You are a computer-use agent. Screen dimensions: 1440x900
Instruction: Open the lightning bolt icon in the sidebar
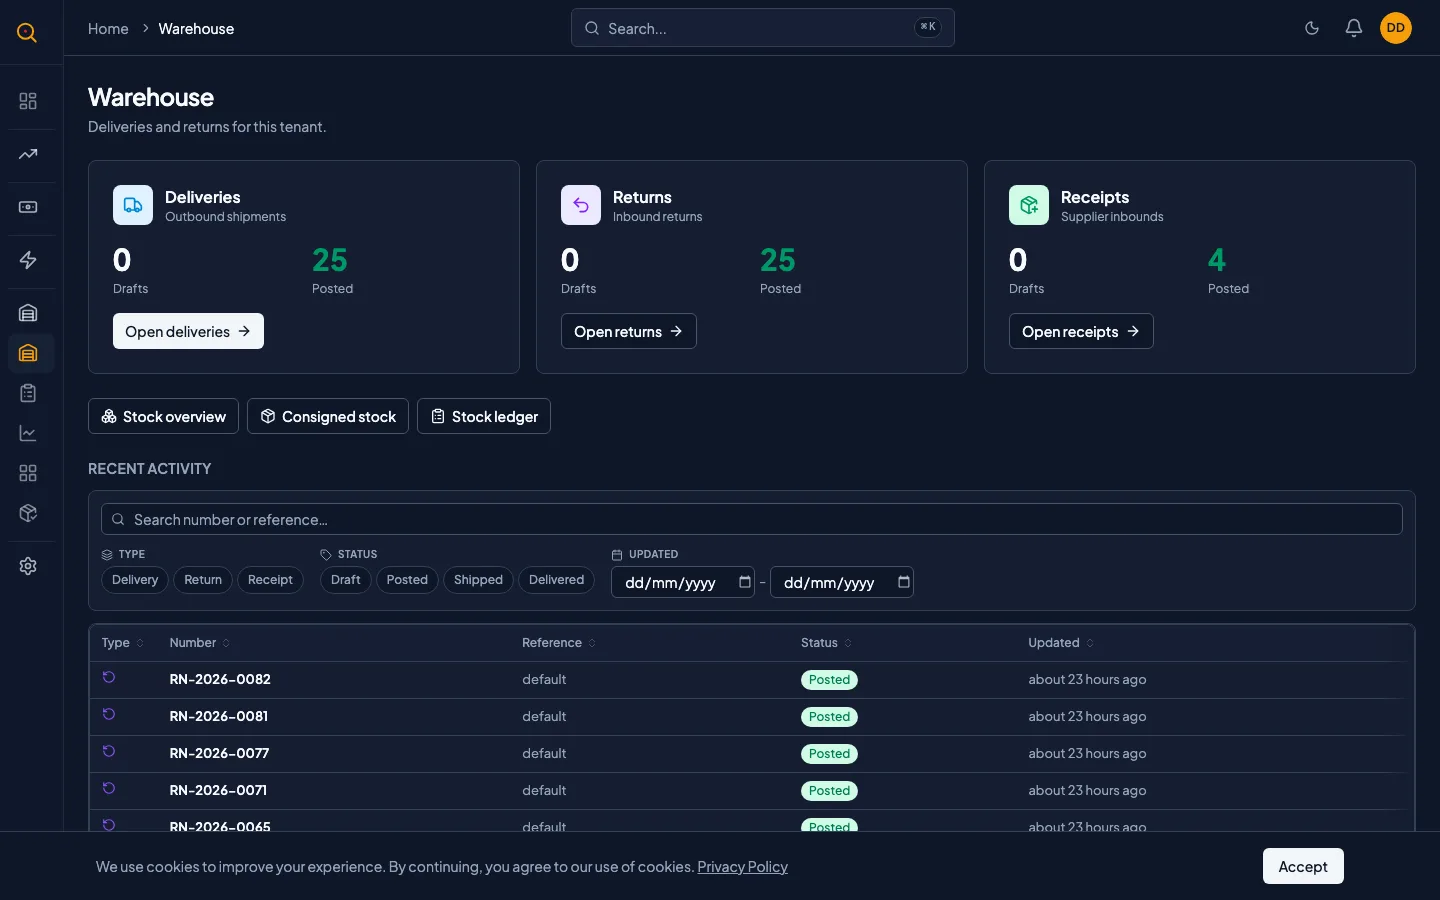[28, 260]
